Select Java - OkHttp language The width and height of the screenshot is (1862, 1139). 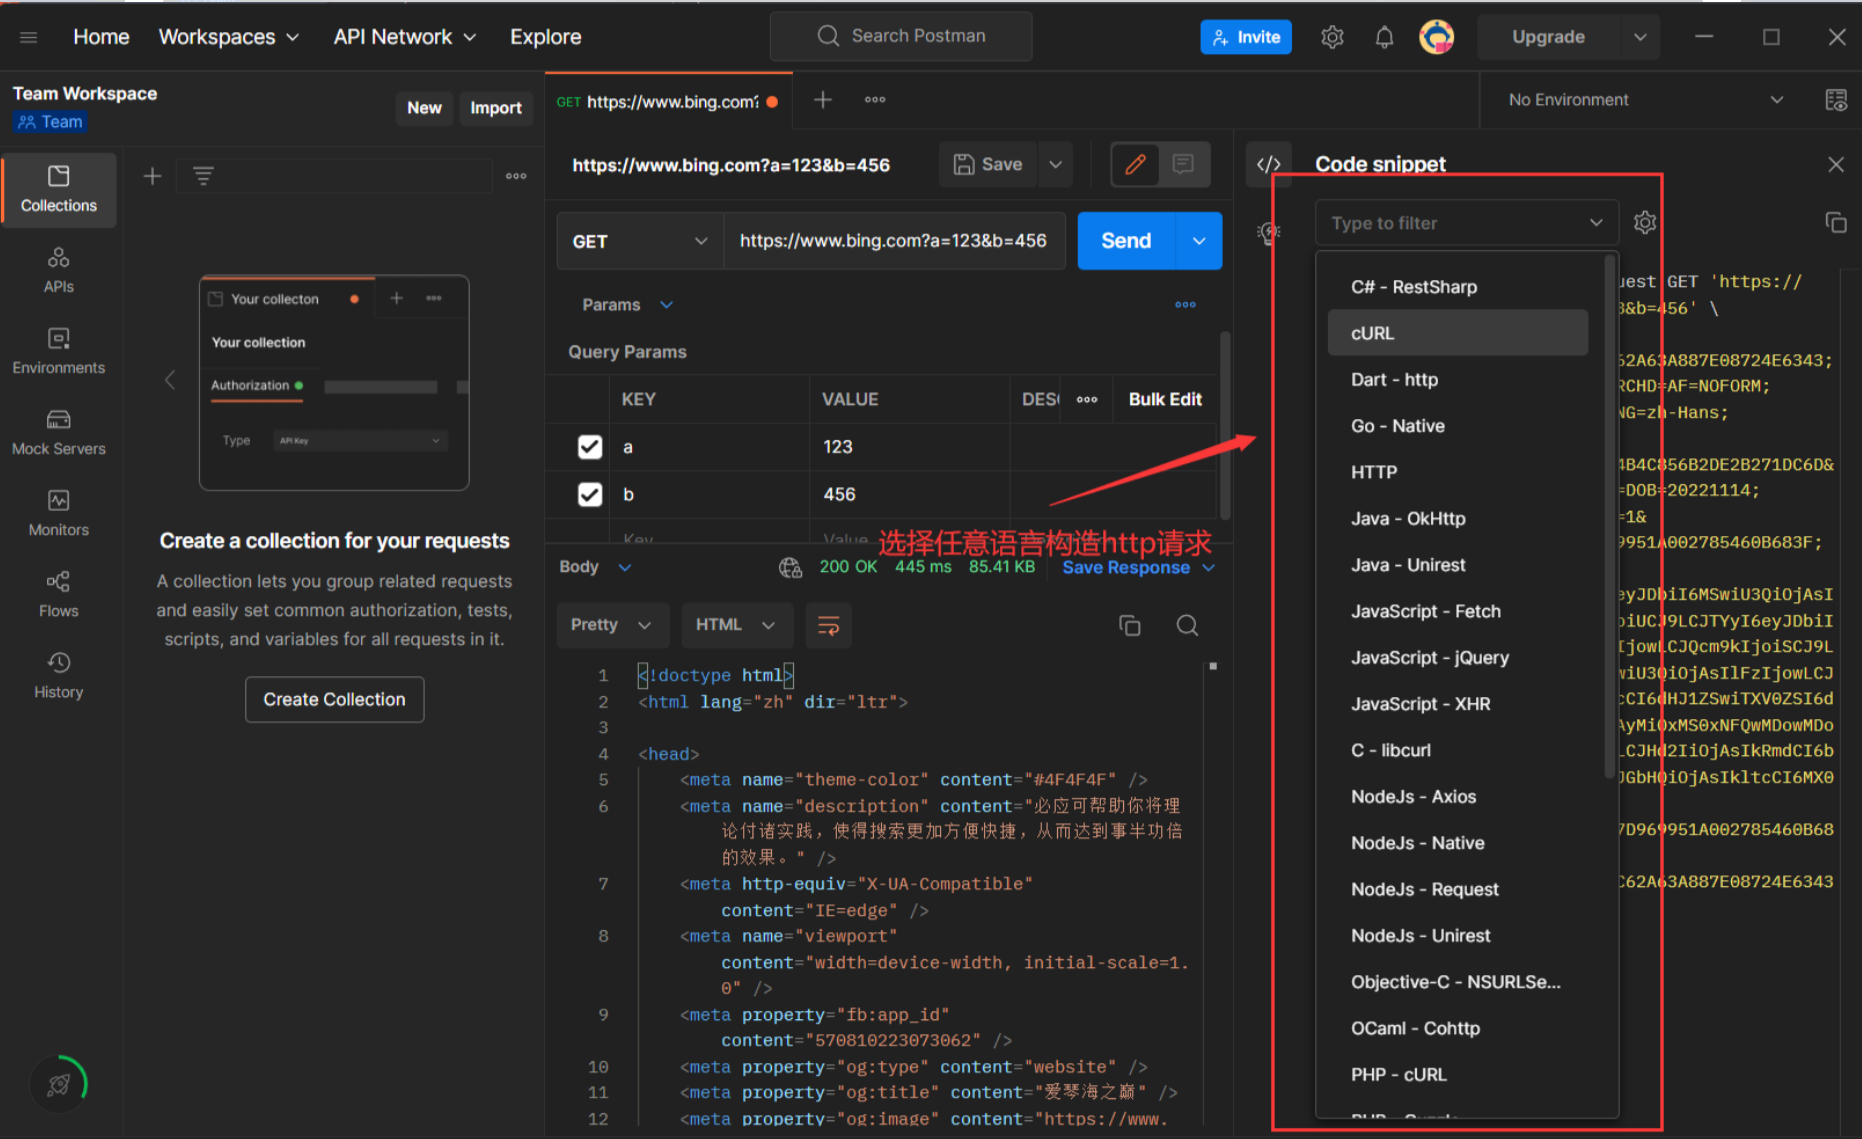tap(1457, 518)
